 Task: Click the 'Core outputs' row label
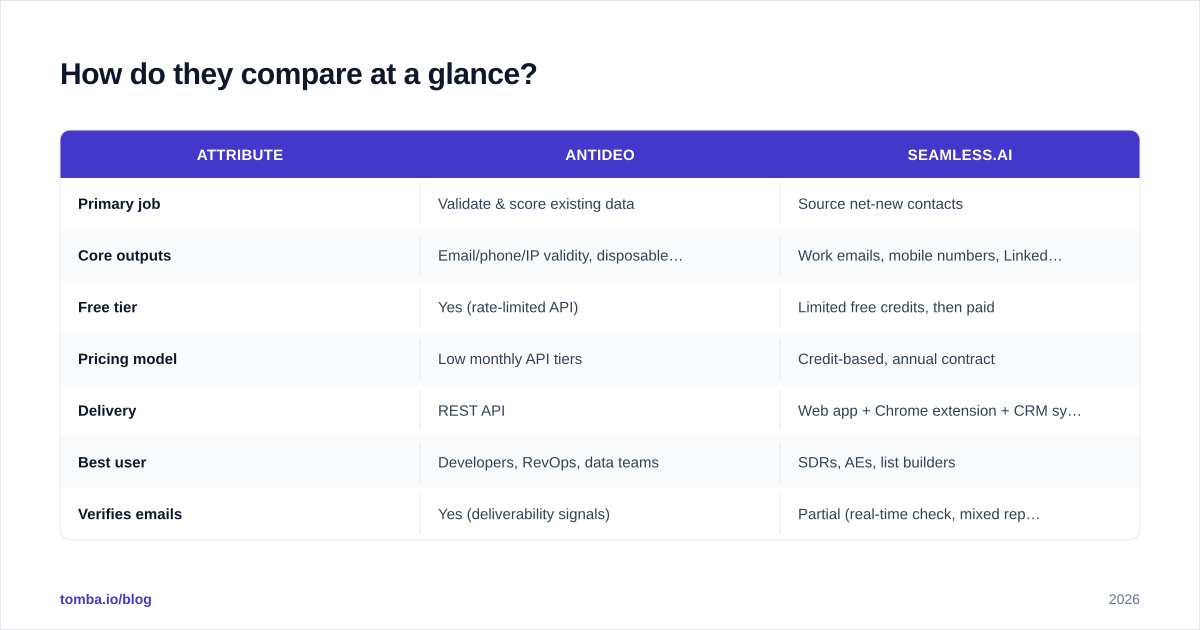pyautogui.click(x=124, y=256)
